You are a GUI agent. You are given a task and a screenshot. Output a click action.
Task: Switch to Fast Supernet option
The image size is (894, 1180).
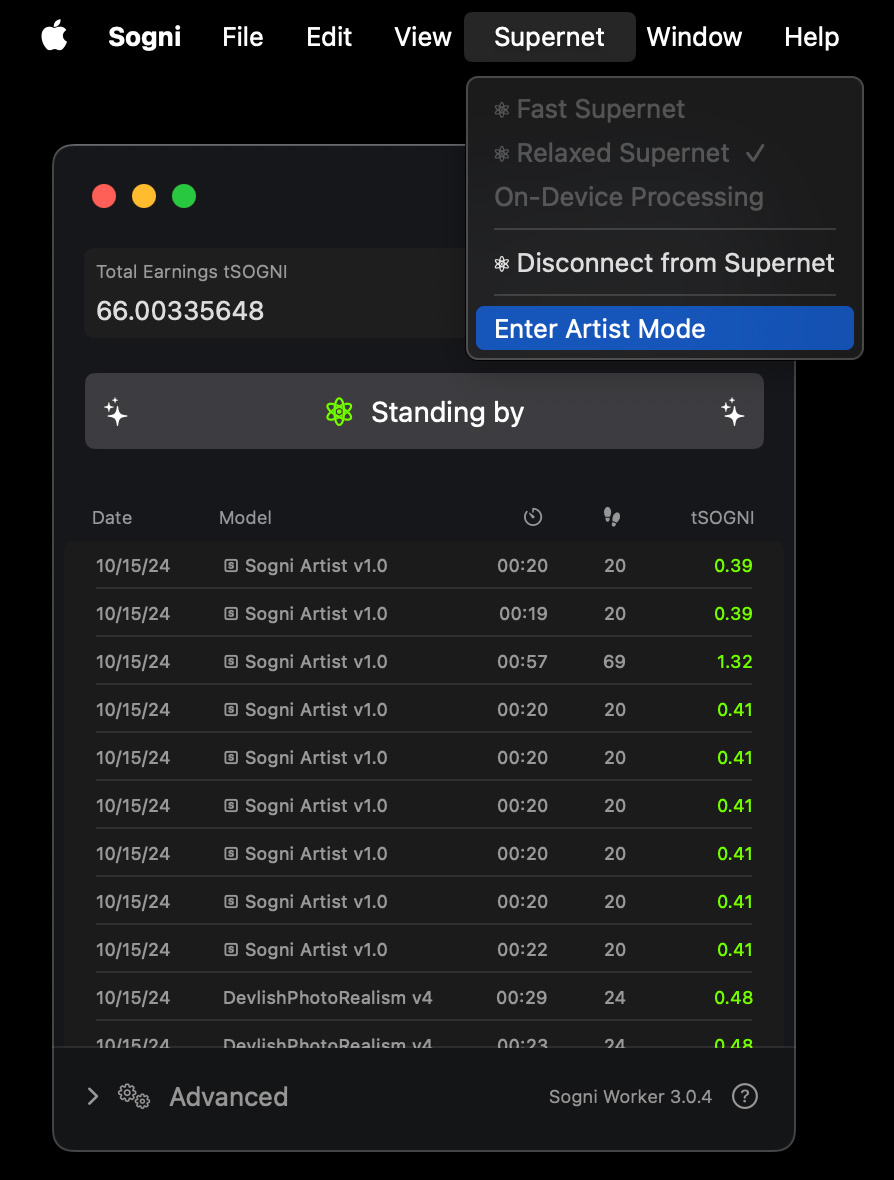point(600,109)
